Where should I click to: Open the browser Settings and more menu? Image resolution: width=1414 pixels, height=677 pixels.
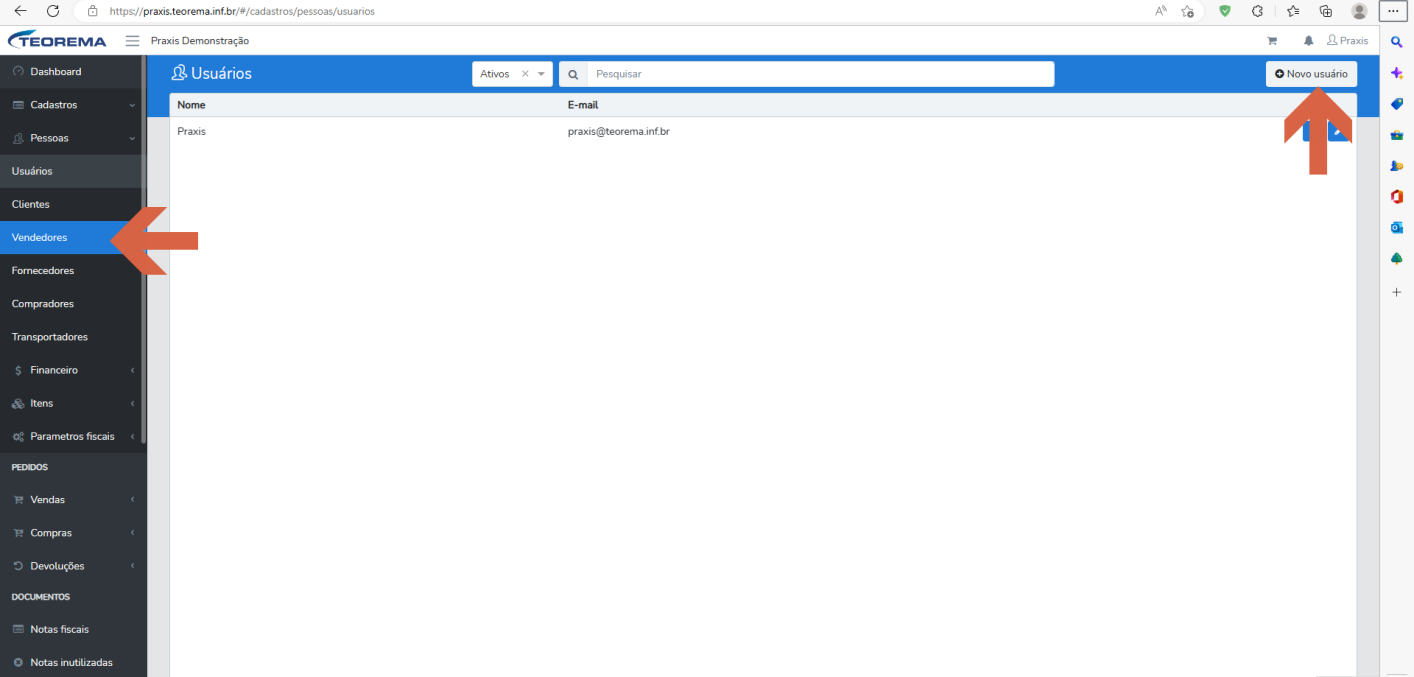coord(1393,11)
